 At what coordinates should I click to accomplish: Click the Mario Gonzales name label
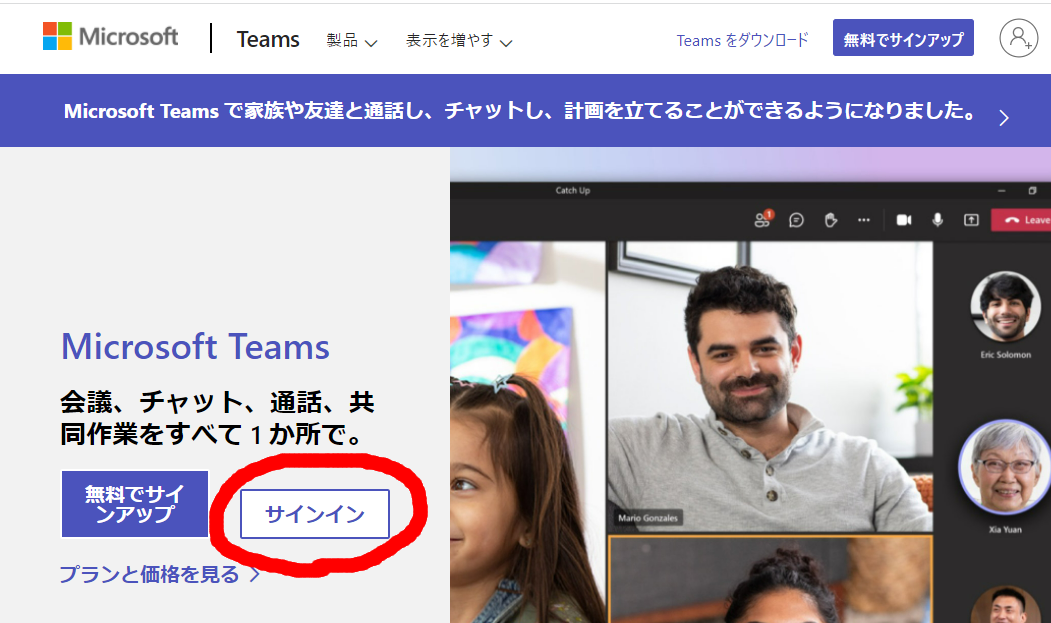(x=647, y=518)
